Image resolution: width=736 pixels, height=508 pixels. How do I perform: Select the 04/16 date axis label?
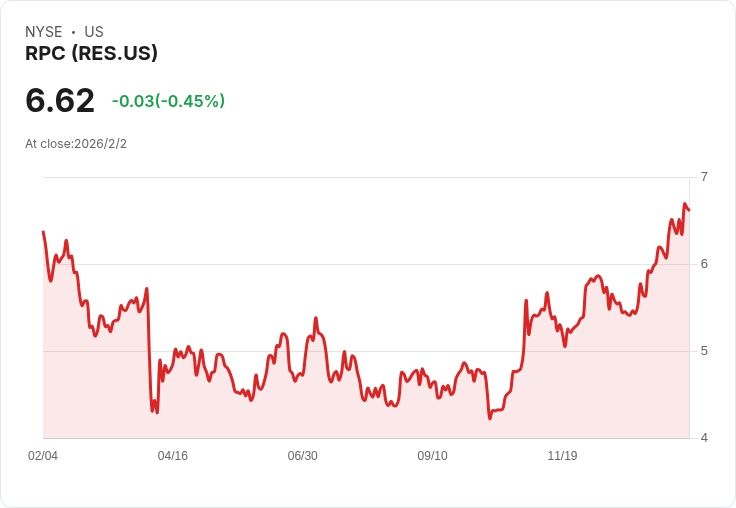pos(173,456)
